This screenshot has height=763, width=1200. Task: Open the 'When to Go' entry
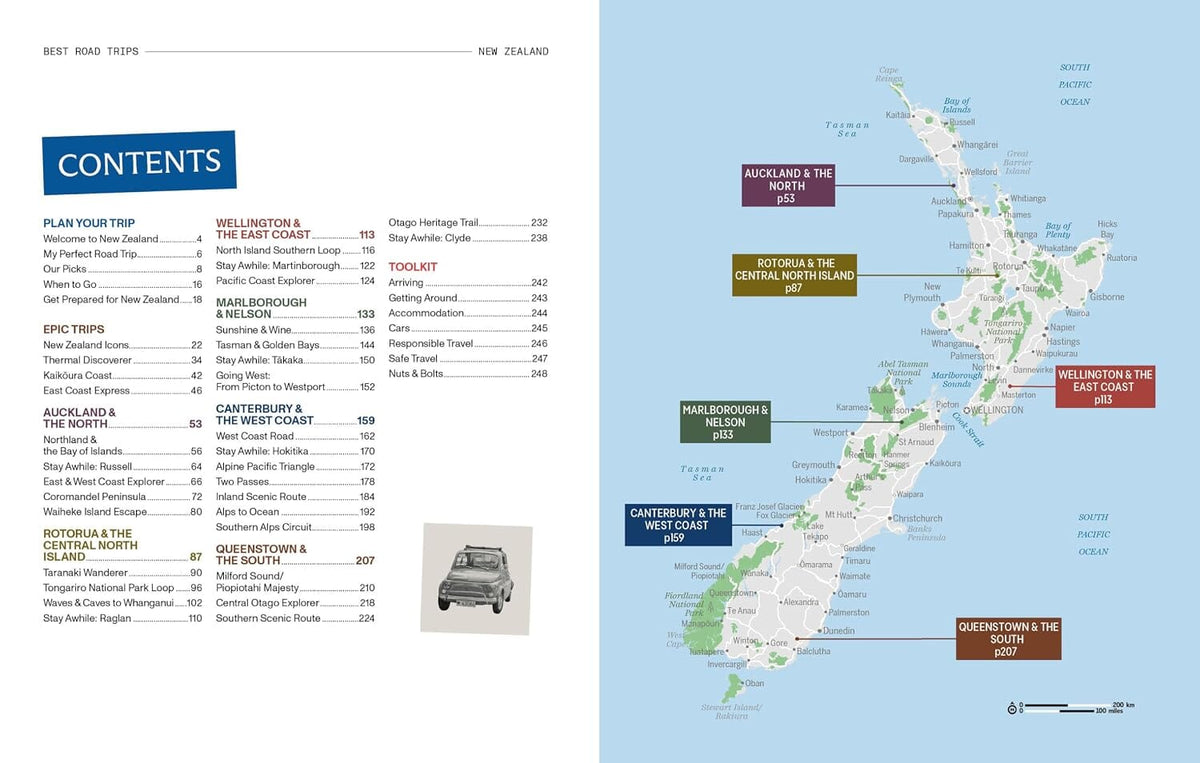[x=123, y=284]
